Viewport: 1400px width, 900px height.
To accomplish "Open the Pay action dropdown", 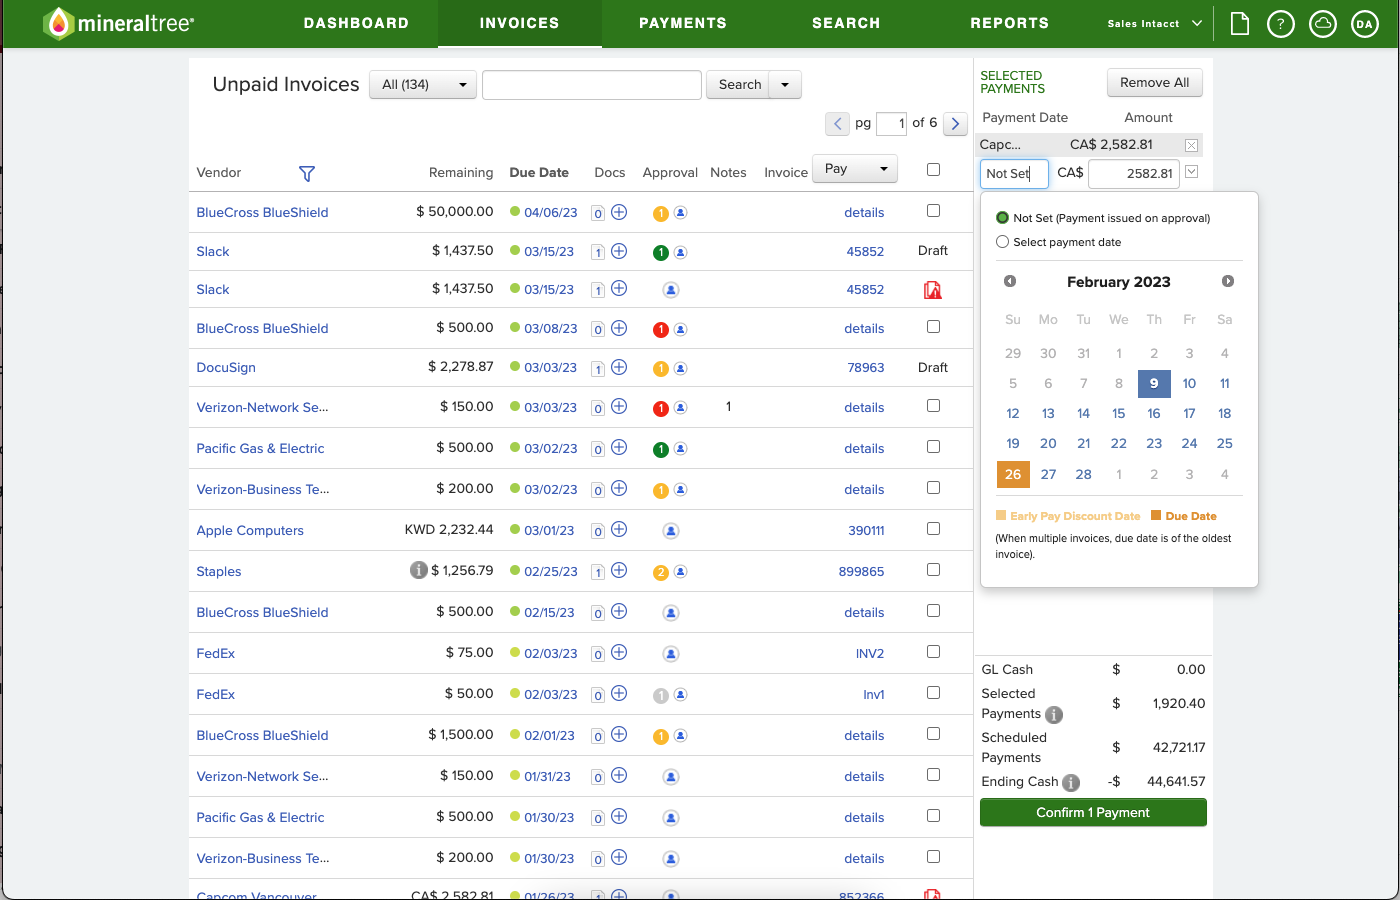I will 855,169.
